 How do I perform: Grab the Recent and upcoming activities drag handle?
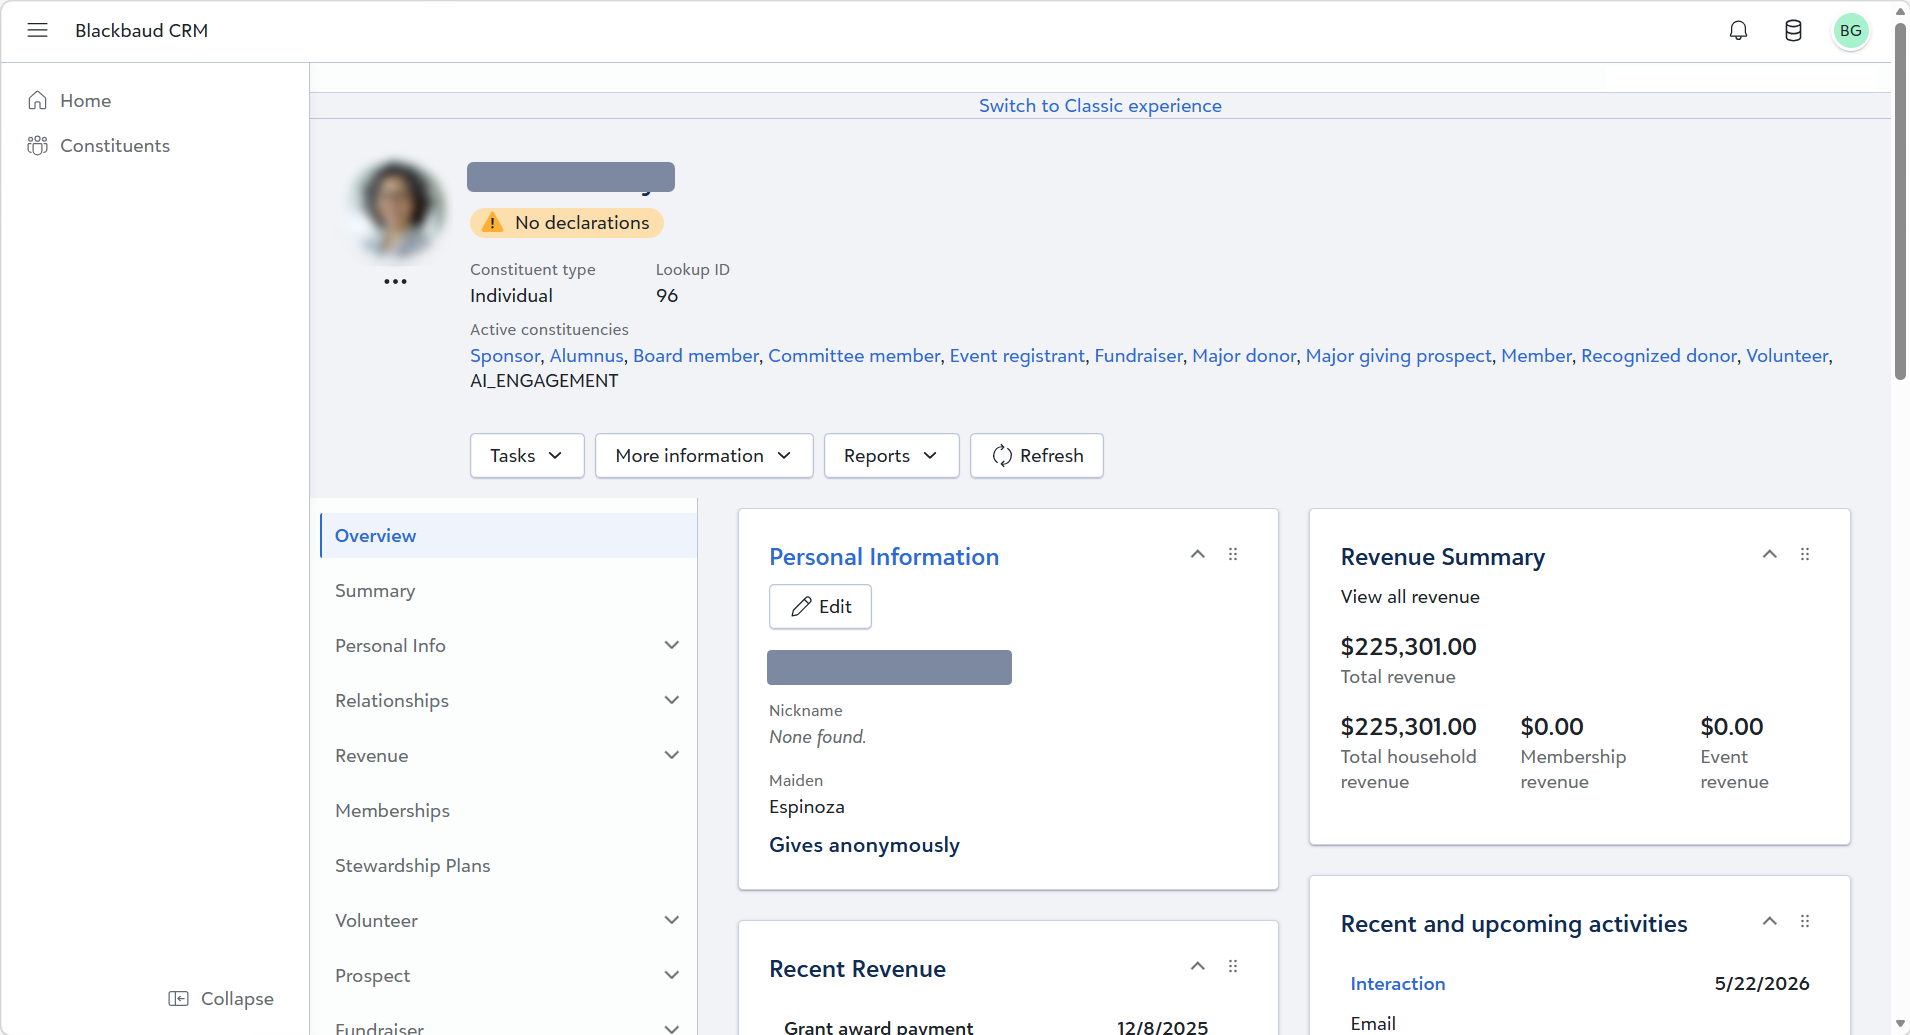(1805, 921)
